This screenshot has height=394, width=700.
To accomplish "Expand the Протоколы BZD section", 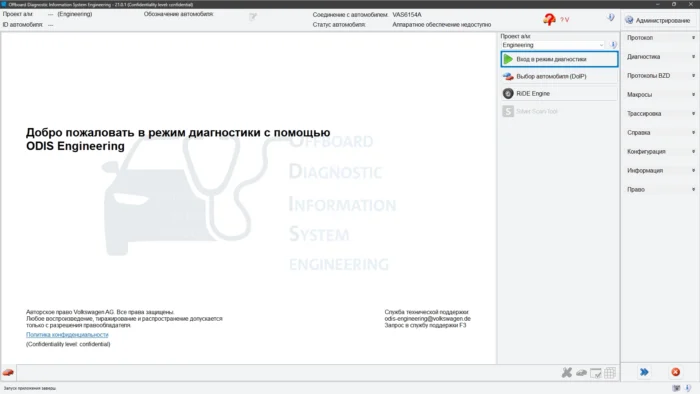I will [660, 76].
